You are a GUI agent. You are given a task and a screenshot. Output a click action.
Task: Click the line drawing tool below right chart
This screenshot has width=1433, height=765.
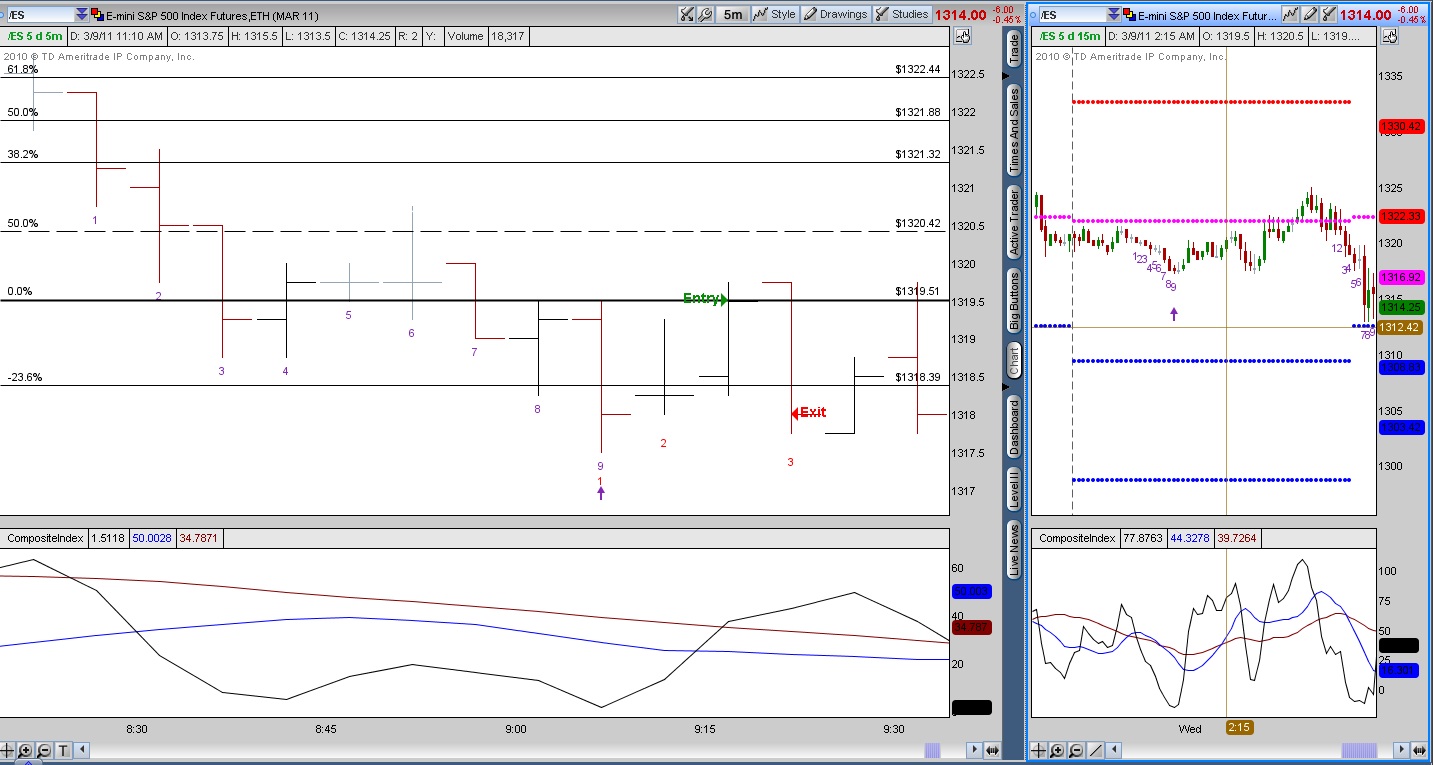pyautogui.click(x=1094, y=749)
